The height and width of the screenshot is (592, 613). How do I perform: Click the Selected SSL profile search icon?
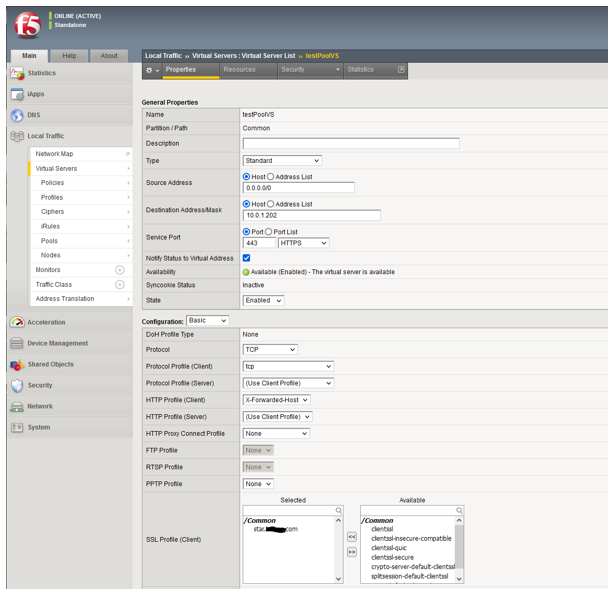pos(339,510)
